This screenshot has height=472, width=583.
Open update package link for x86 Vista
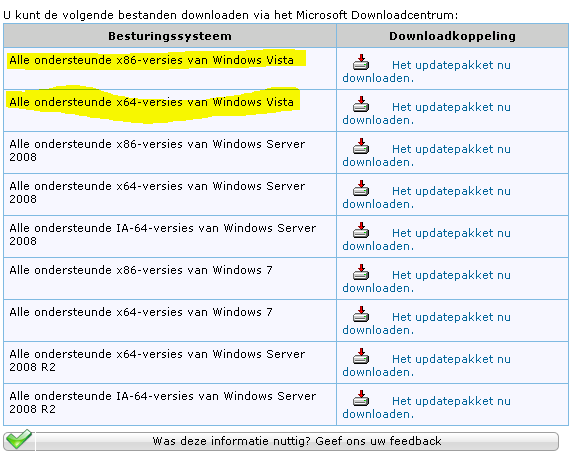(x=426, y=71)
